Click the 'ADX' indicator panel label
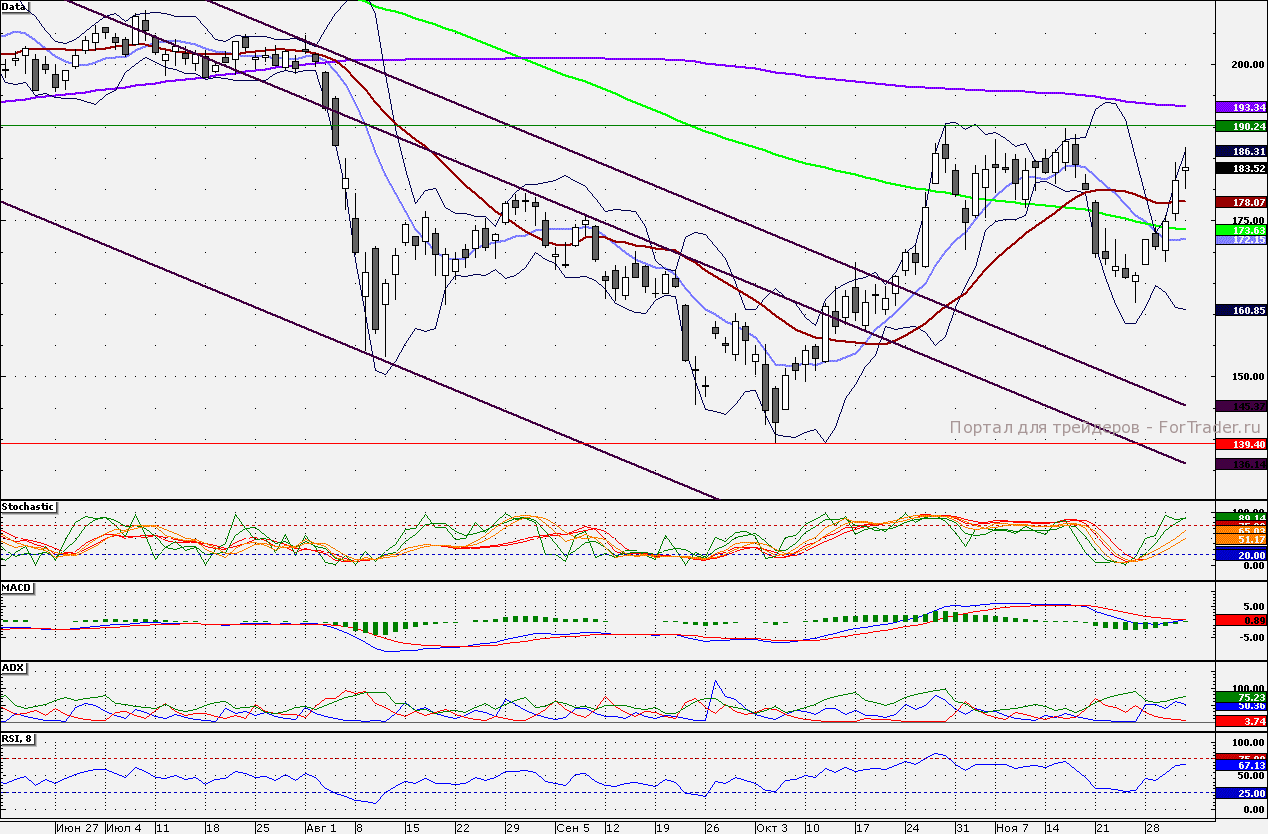 coord(13,667)
